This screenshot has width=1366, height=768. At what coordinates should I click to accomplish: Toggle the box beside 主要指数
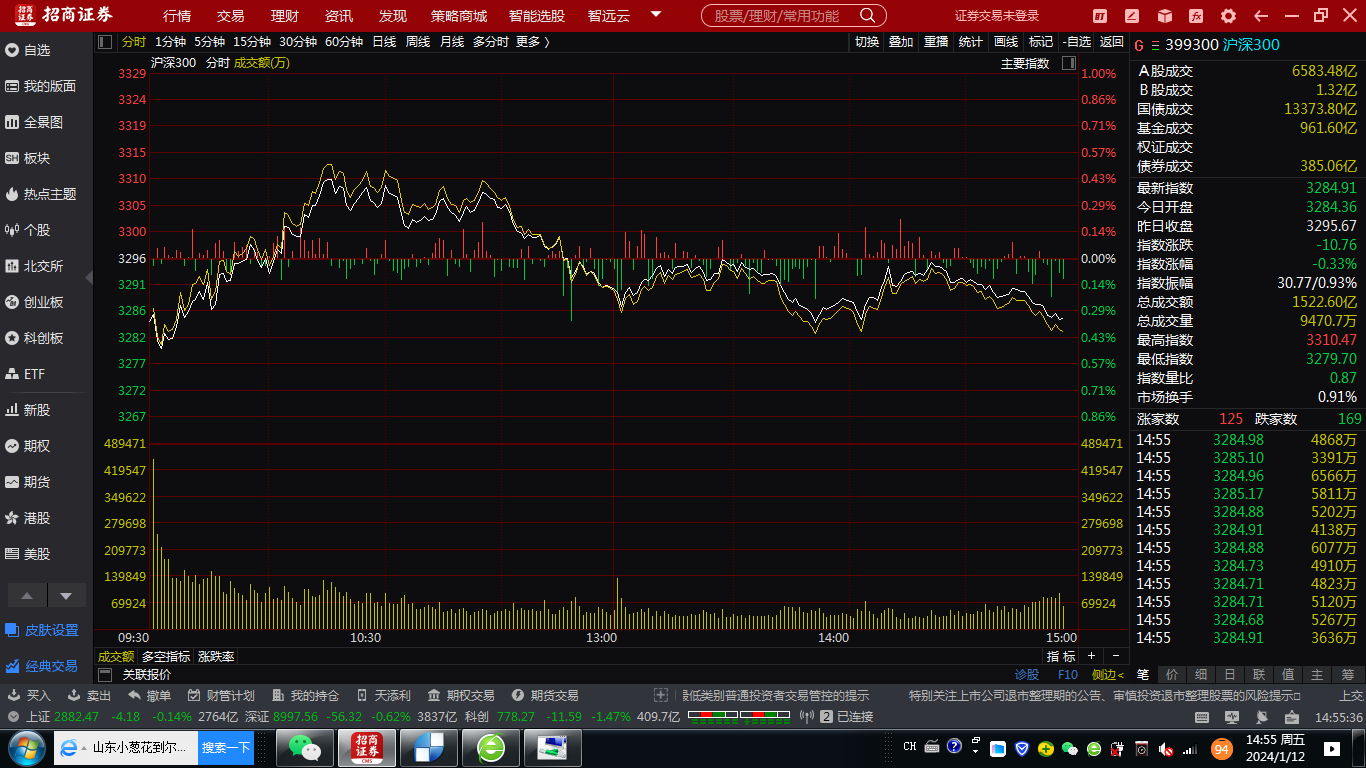click(1068, 63)
